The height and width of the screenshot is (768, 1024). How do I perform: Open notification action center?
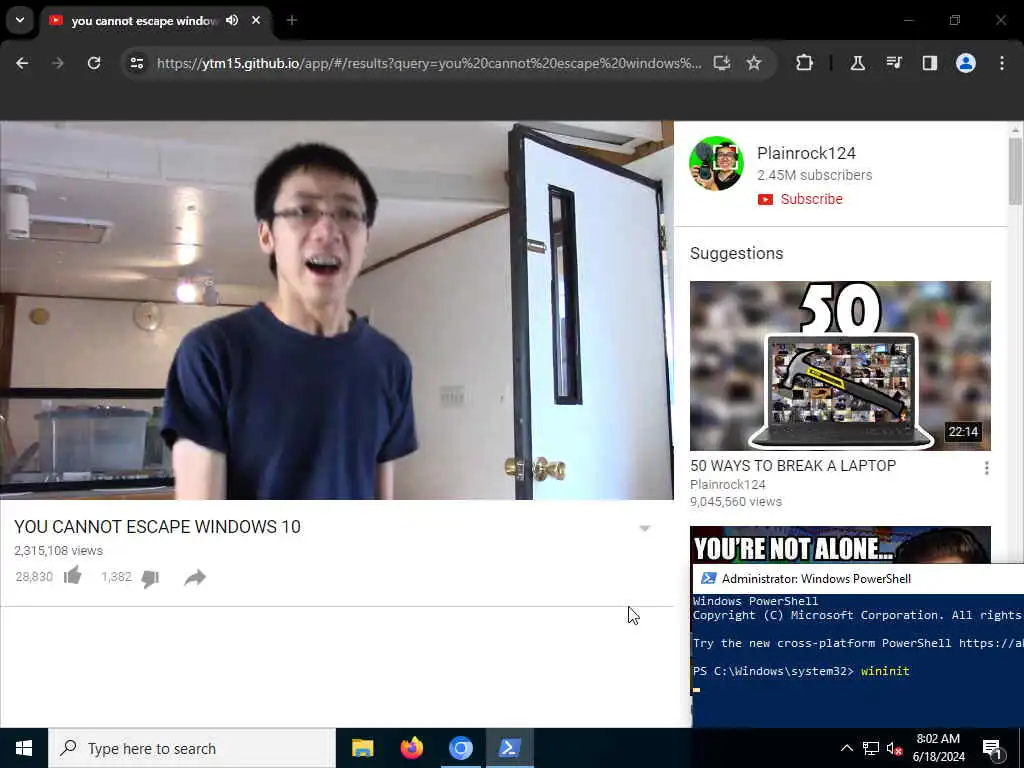pos(993,748)
